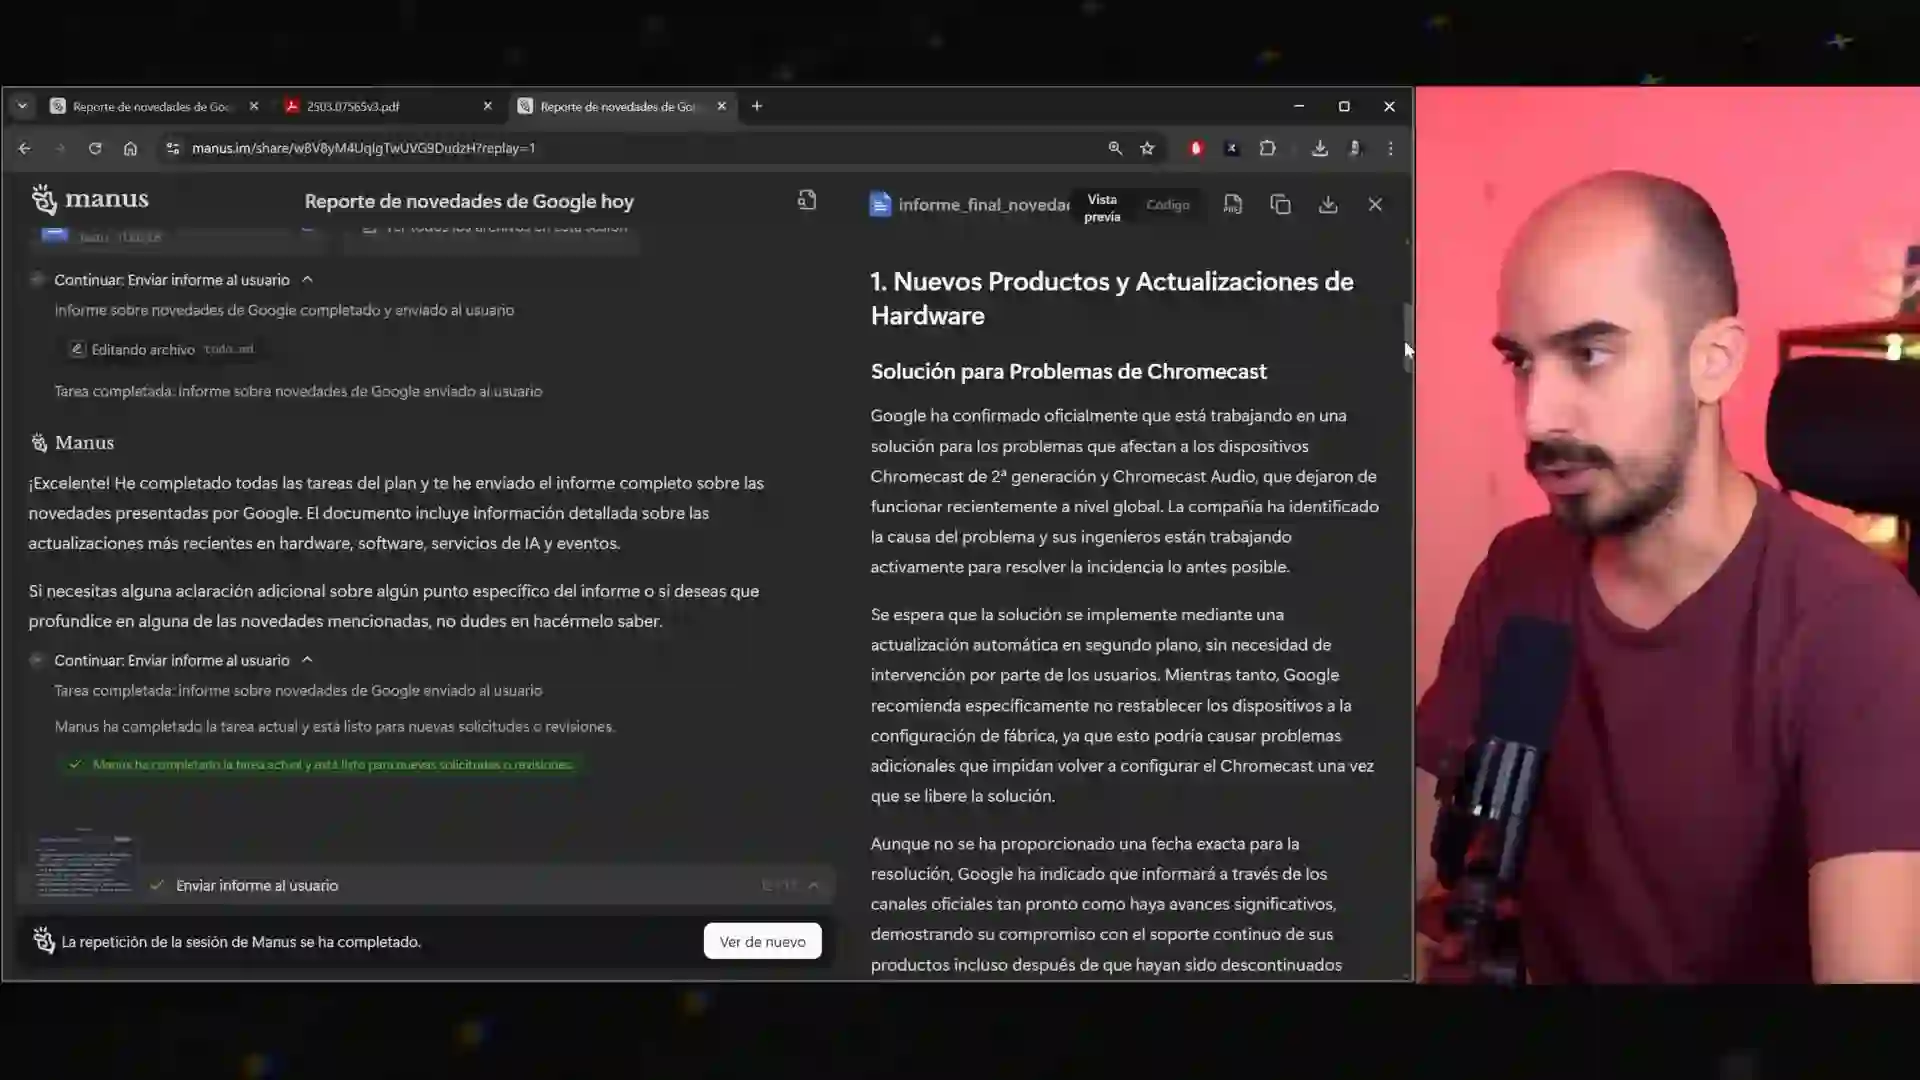The width and height of the screenshot is (1920, 1080).
Task: View site information icon in address bar
Action: pos(172,148)
